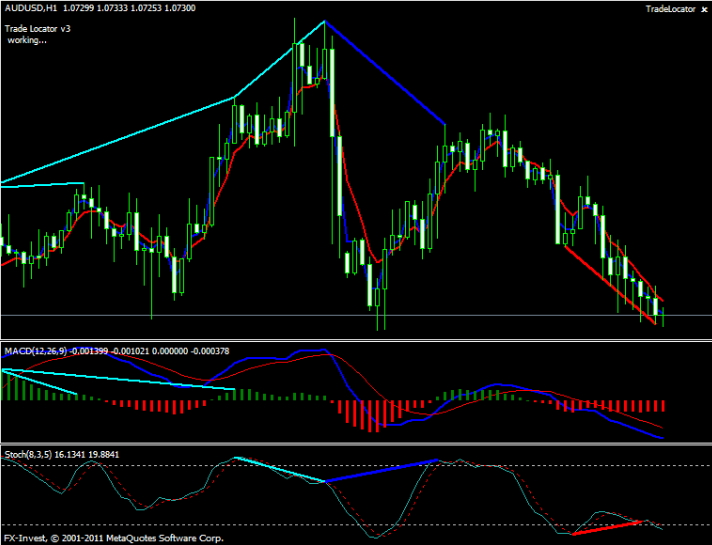Select the horizontal gray price level line
The height and width of the screenshot is (545, 712).
point(356,315)
